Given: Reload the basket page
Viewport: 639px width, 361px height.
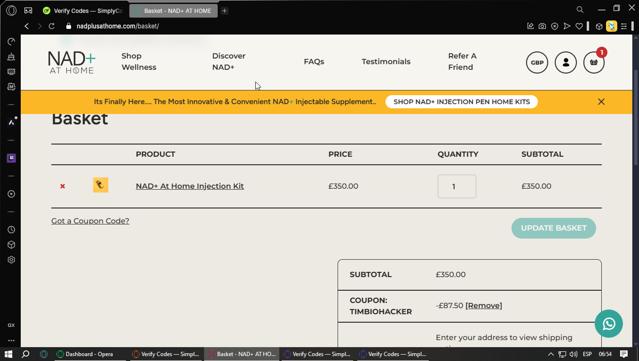Looking at the screenshot, I should pyautogui.click(x=51, y=26).
